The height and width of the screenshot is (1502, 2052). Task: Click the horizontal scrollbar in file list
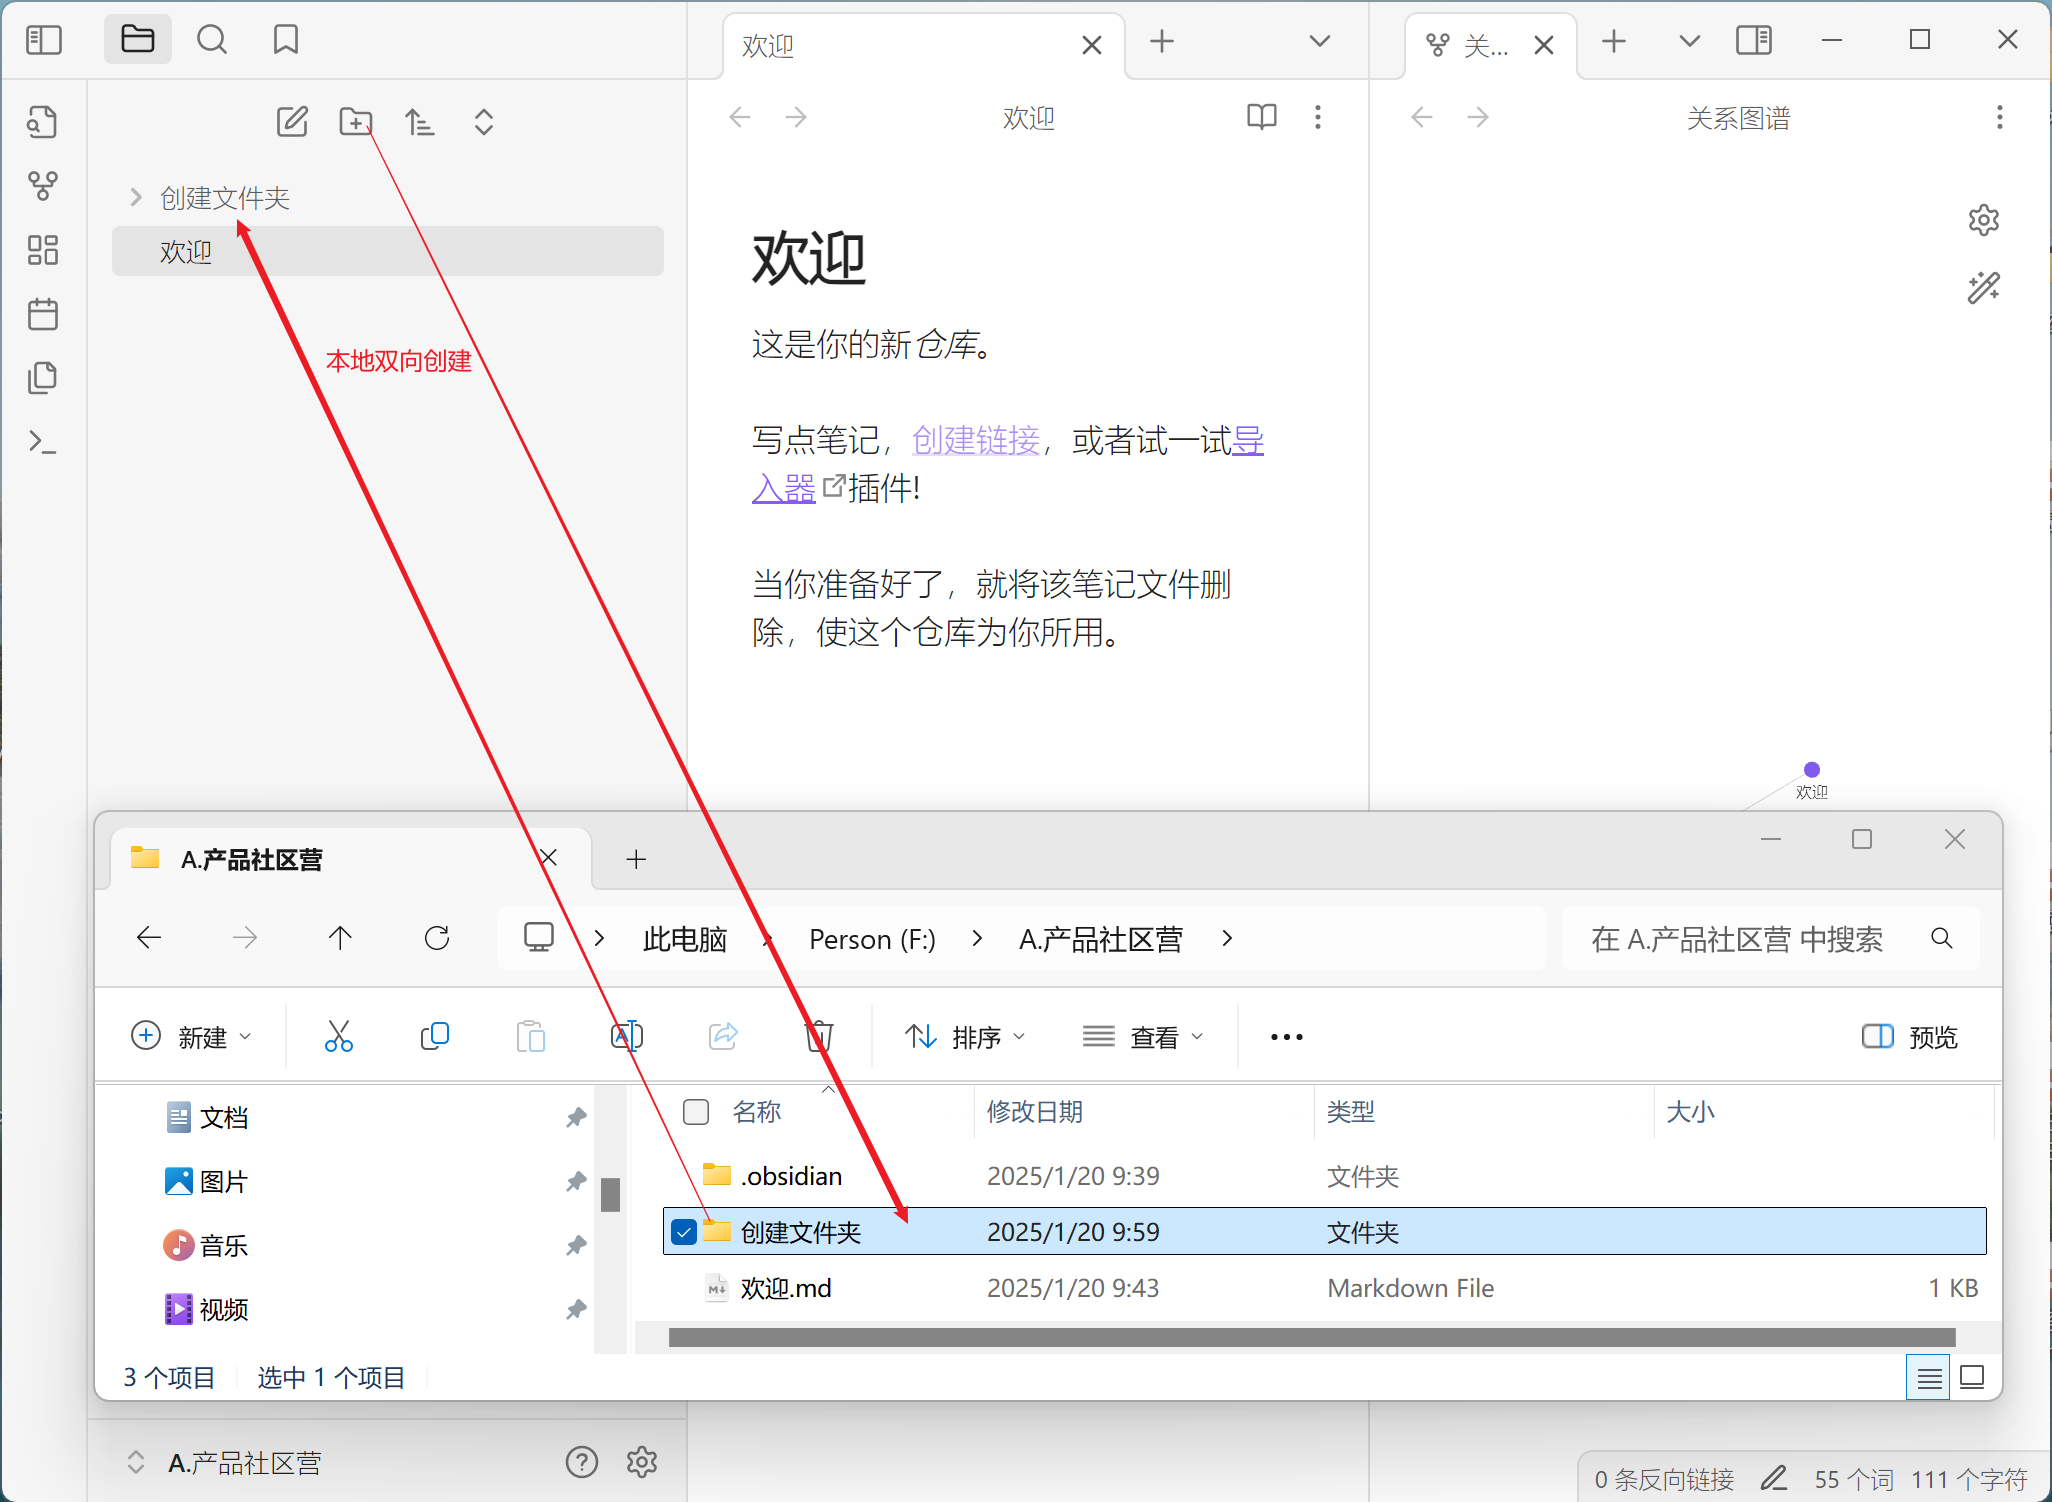point(1310,1338)
